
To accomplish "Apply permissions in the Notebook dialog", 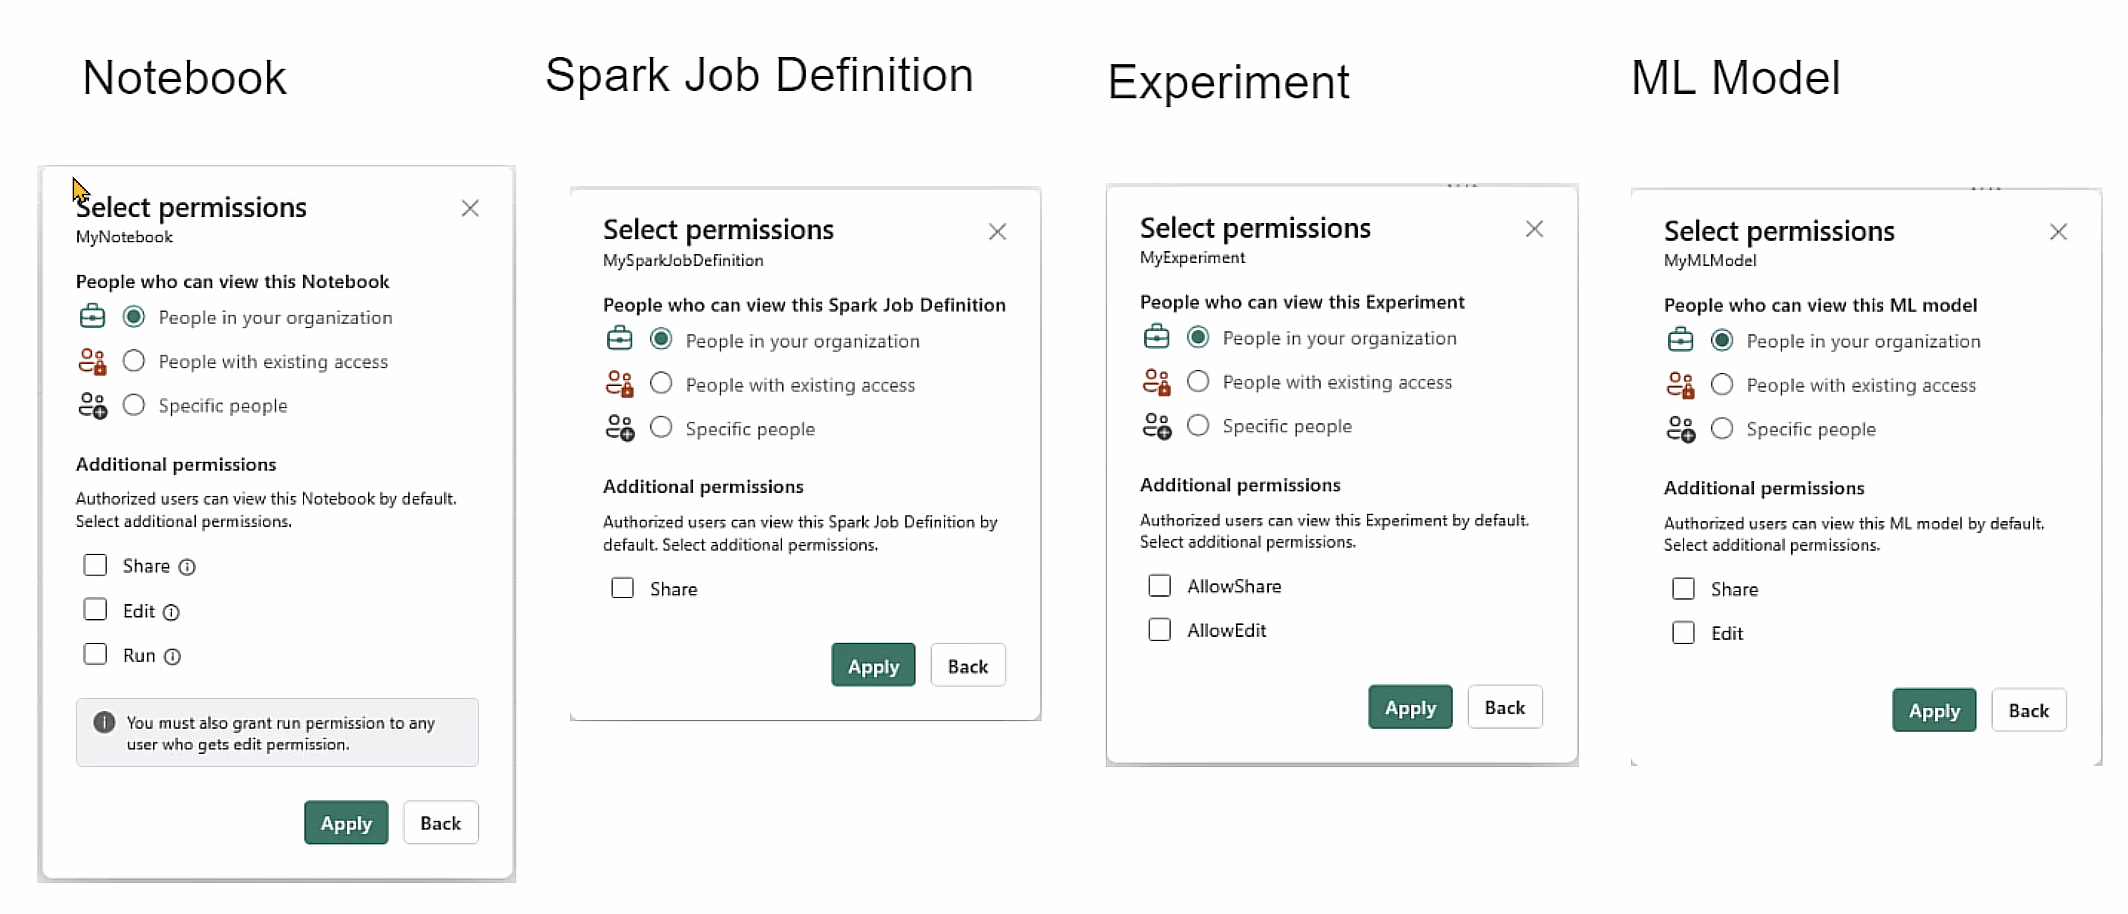I will coord(346,823).
